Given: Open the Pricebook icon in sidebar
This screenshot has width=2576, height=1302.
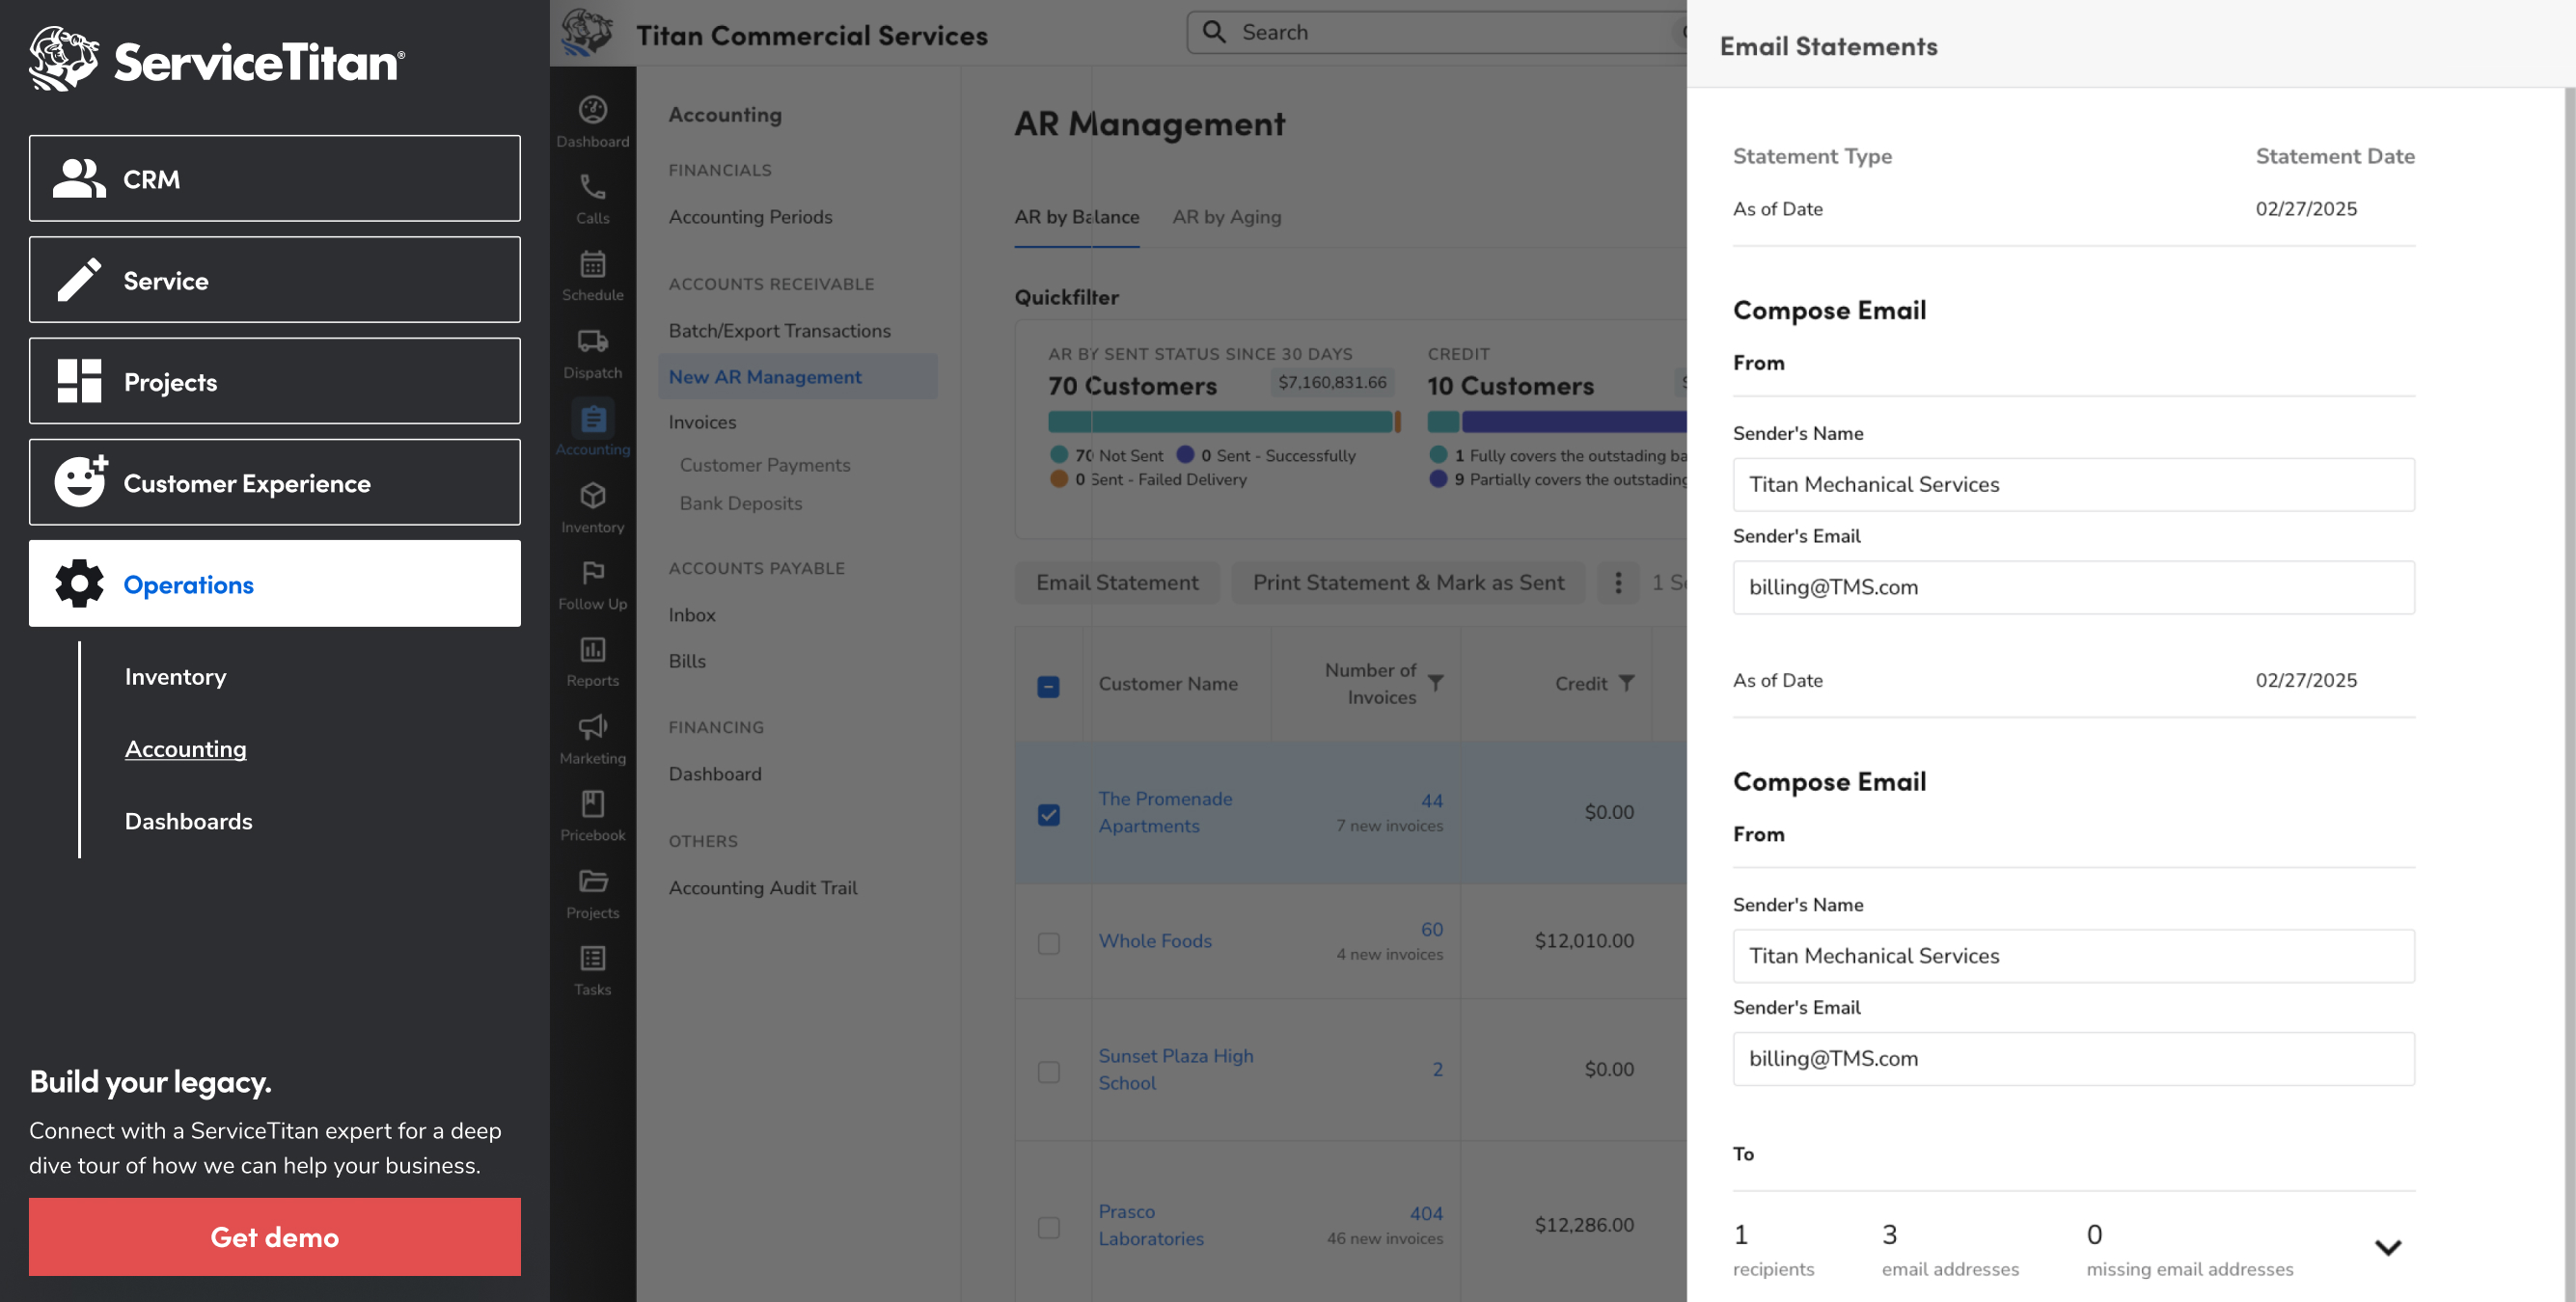Looking at the screenshot, I should tap(592, 805).
